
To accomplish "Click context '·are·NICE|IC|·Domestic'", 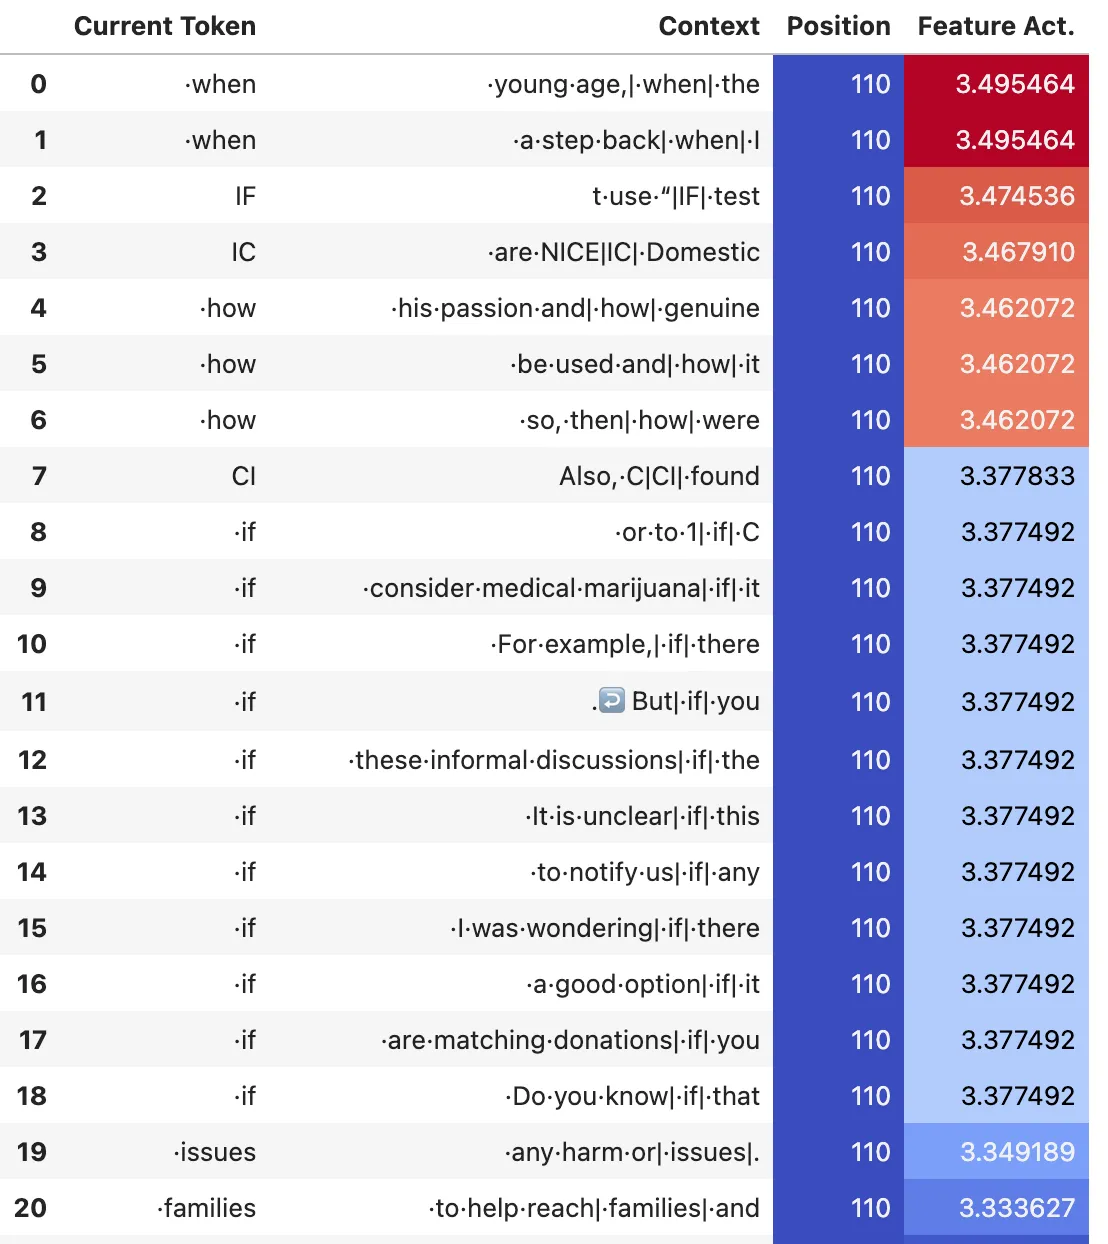I will 624,252.
